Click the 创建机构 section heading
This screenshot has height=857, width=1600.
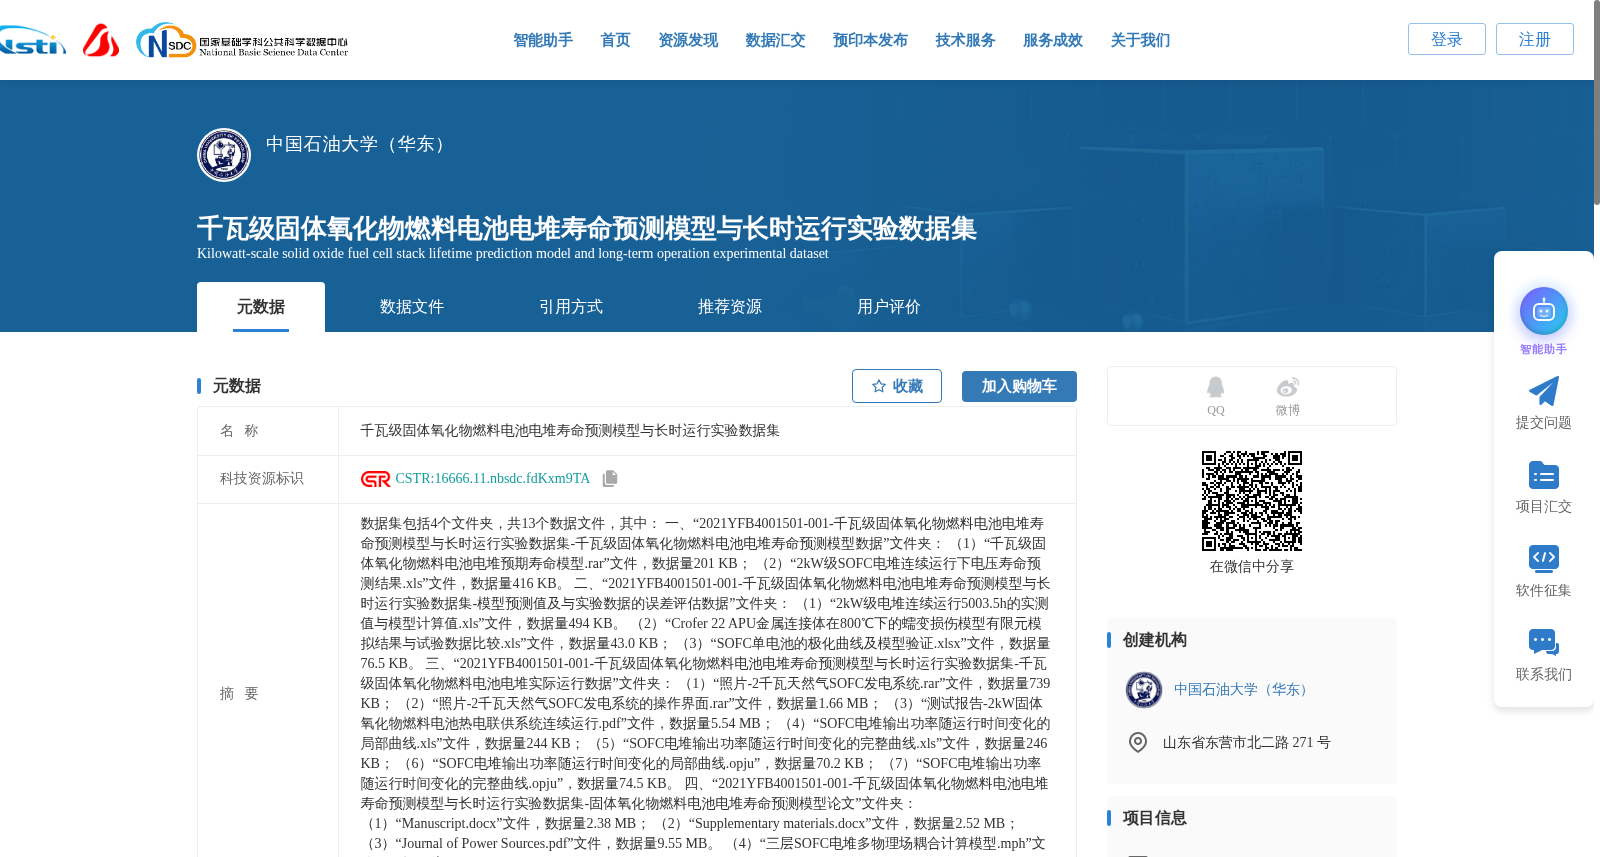[x=1155, y=640]
